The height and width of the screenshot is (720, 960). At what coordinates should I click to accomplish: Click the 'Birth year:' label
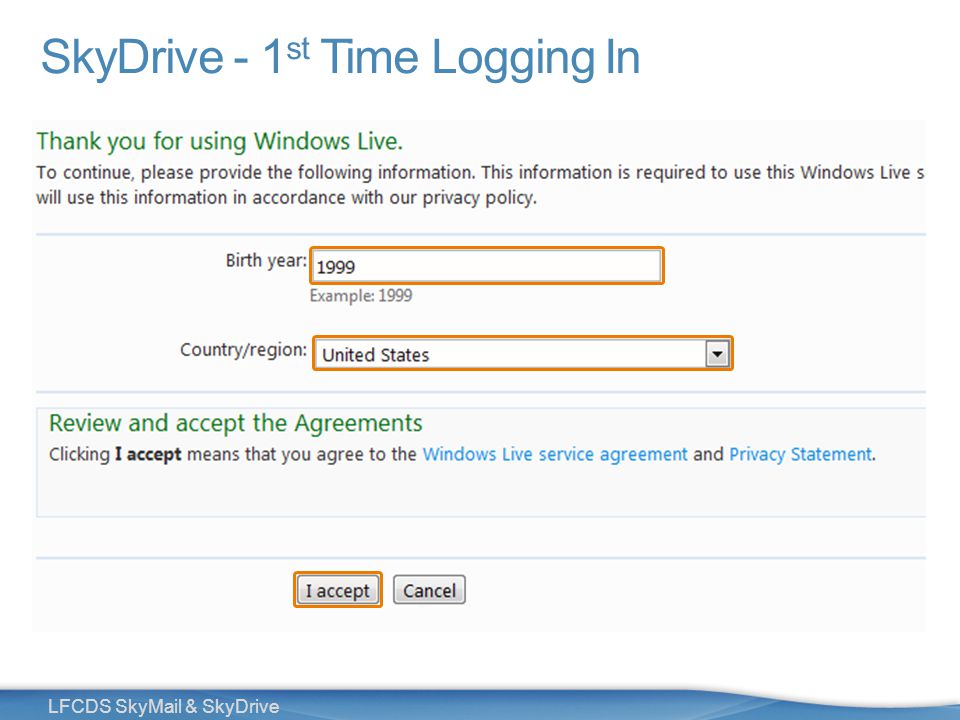pos(266,261)
